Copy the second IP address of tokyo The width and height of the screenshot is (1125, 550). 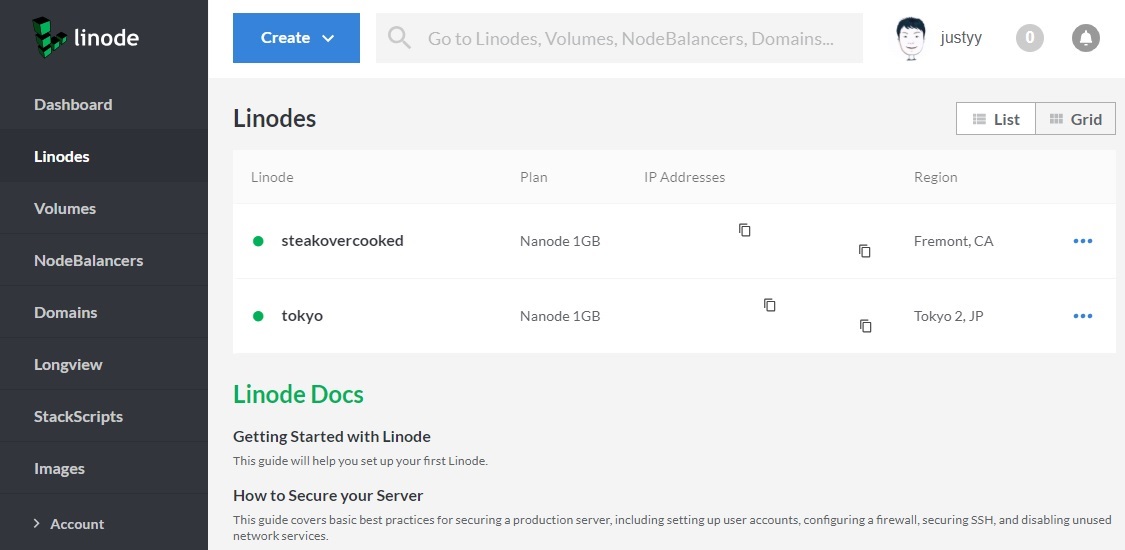point(866,326)
